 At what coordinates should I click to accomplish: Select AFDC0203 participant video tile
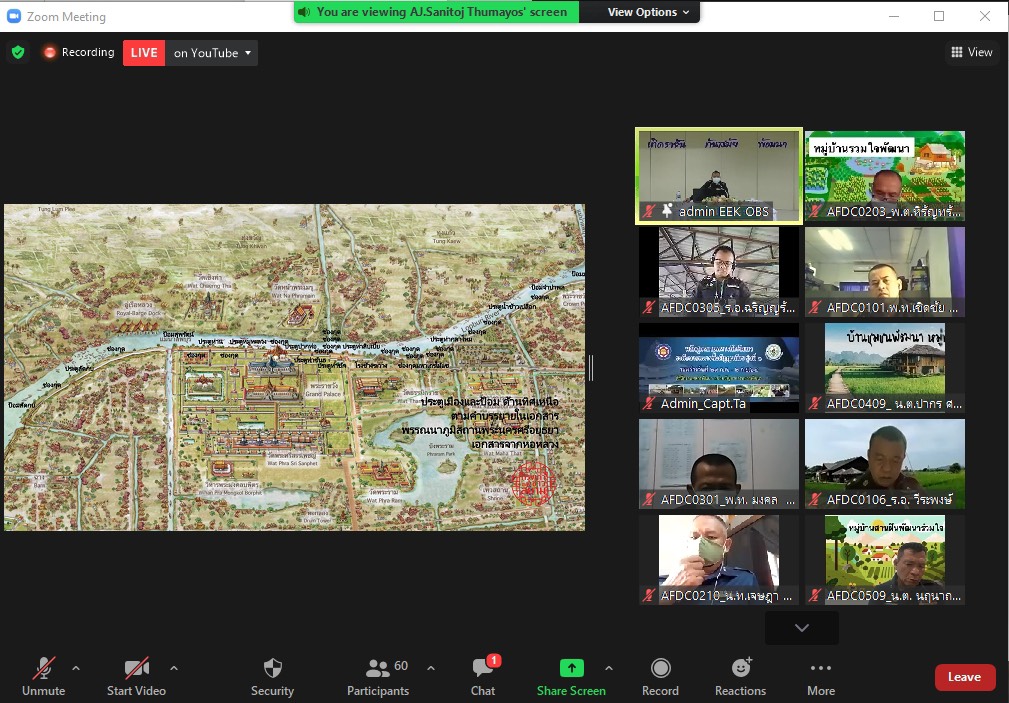885,176
